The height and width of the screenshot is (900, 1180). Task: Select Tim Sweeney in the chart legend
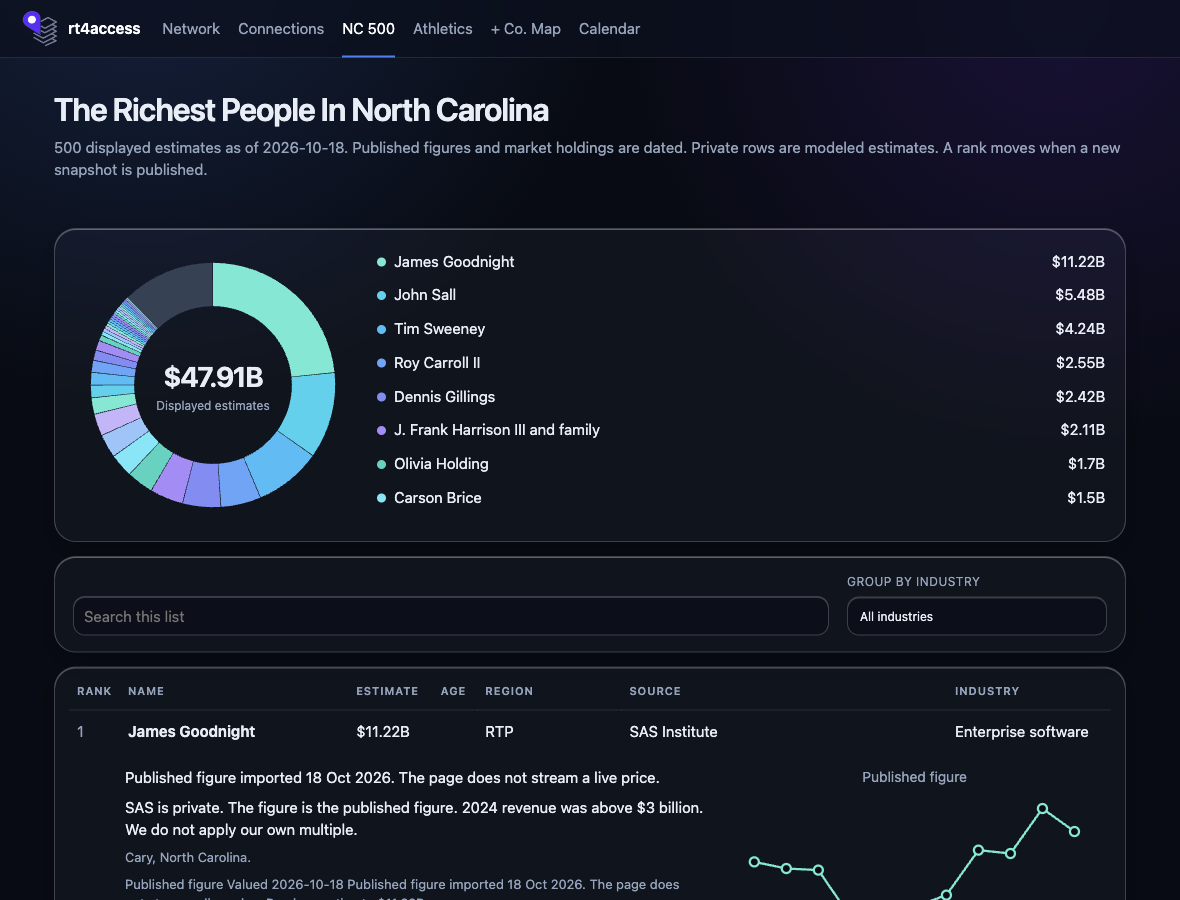tap(439, 329)
